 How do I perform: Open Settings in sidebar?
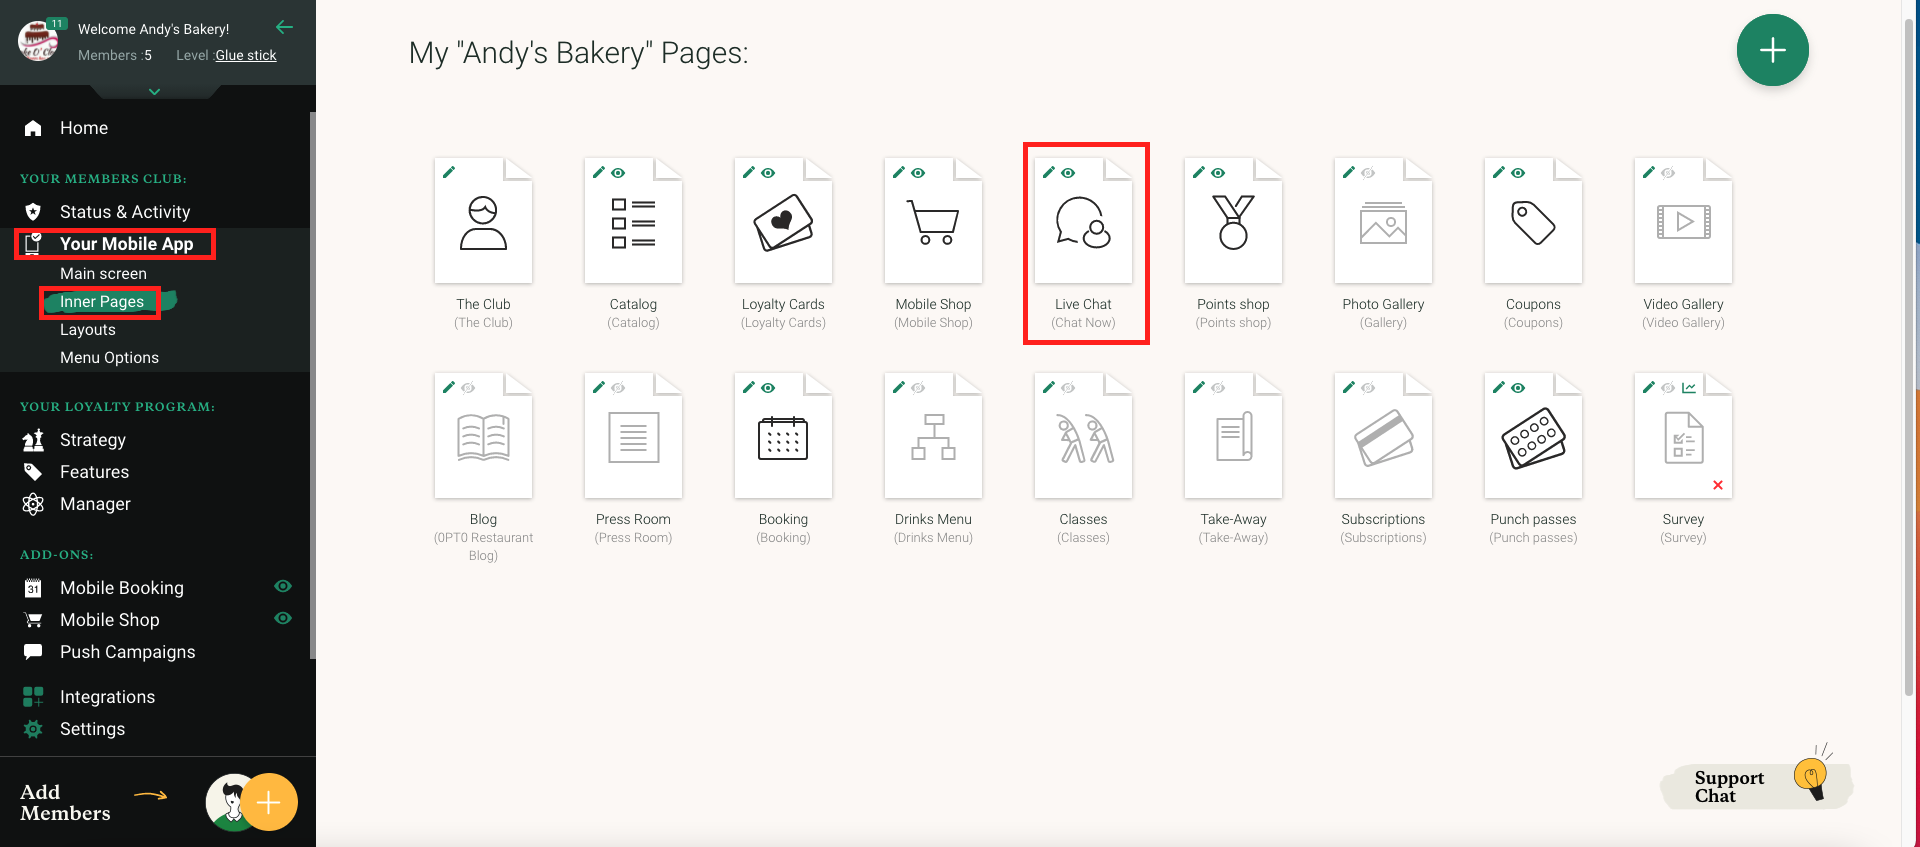pyautogui.click(x=92, y=729)
